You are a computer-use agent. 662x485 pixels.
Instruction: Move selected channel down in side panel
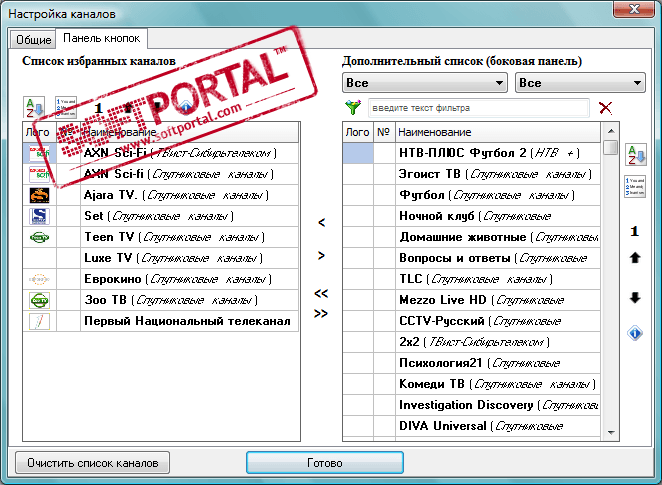(x=635, y=298)
